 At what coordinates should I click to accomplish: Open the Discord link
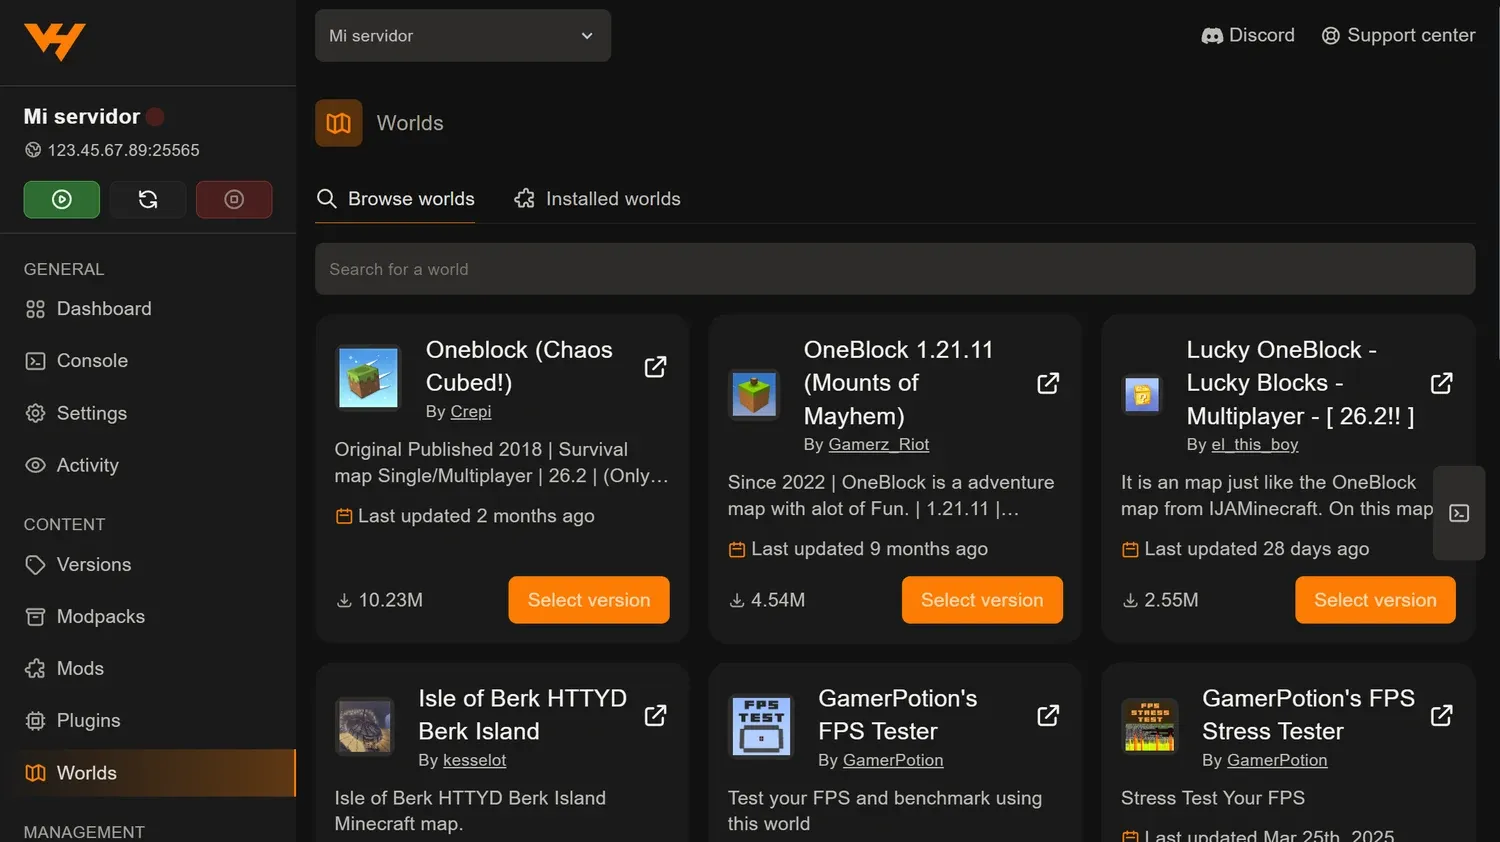coord(1248,35)
